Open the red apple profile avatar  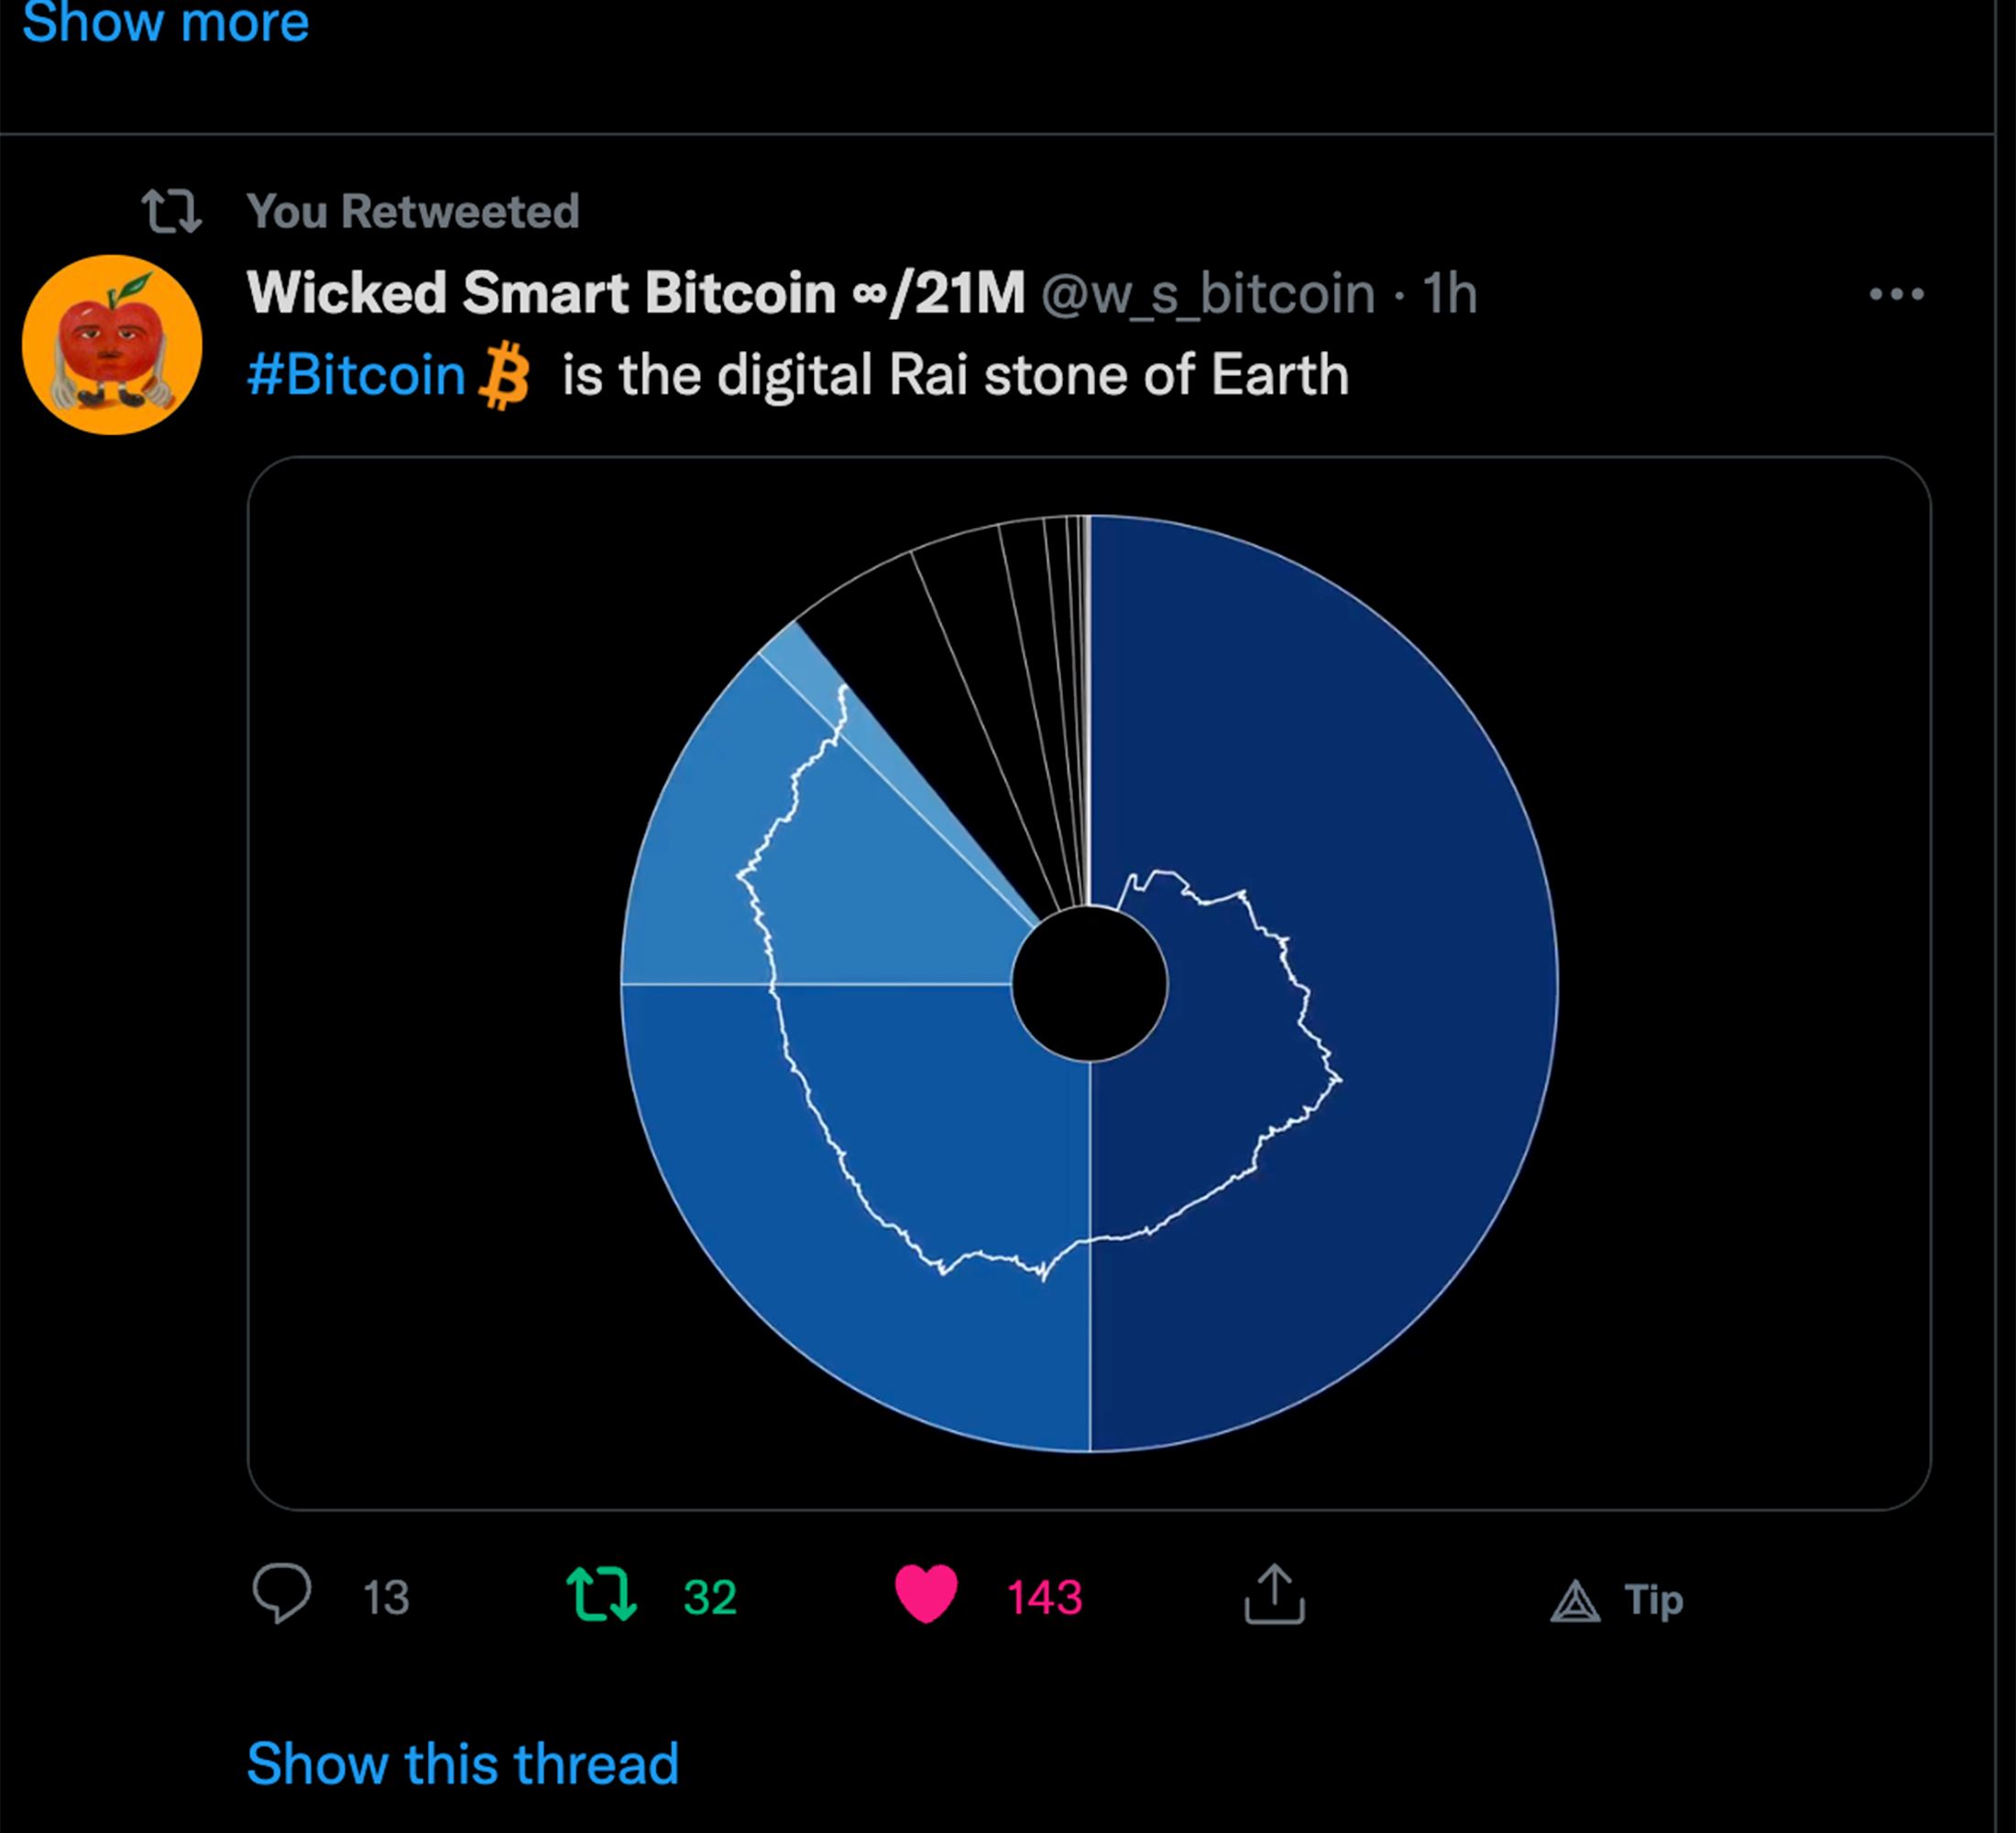[x=112, y=345]
